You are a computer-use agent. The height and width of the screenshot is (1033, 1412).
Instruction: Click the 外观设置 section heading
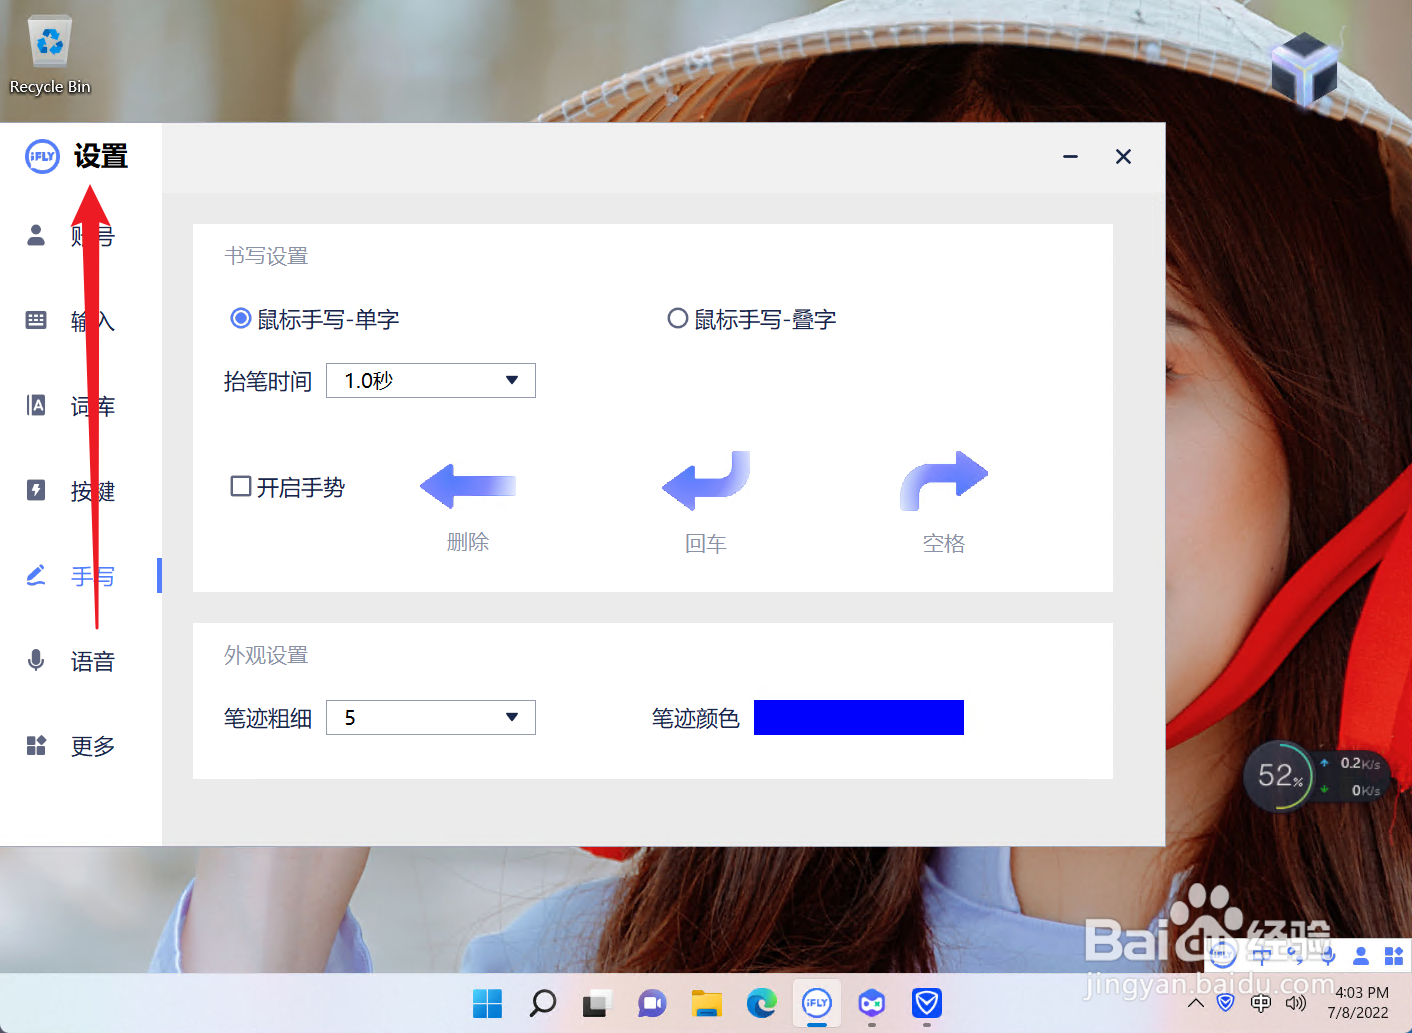pyautogui.click(x=266, y=655)
